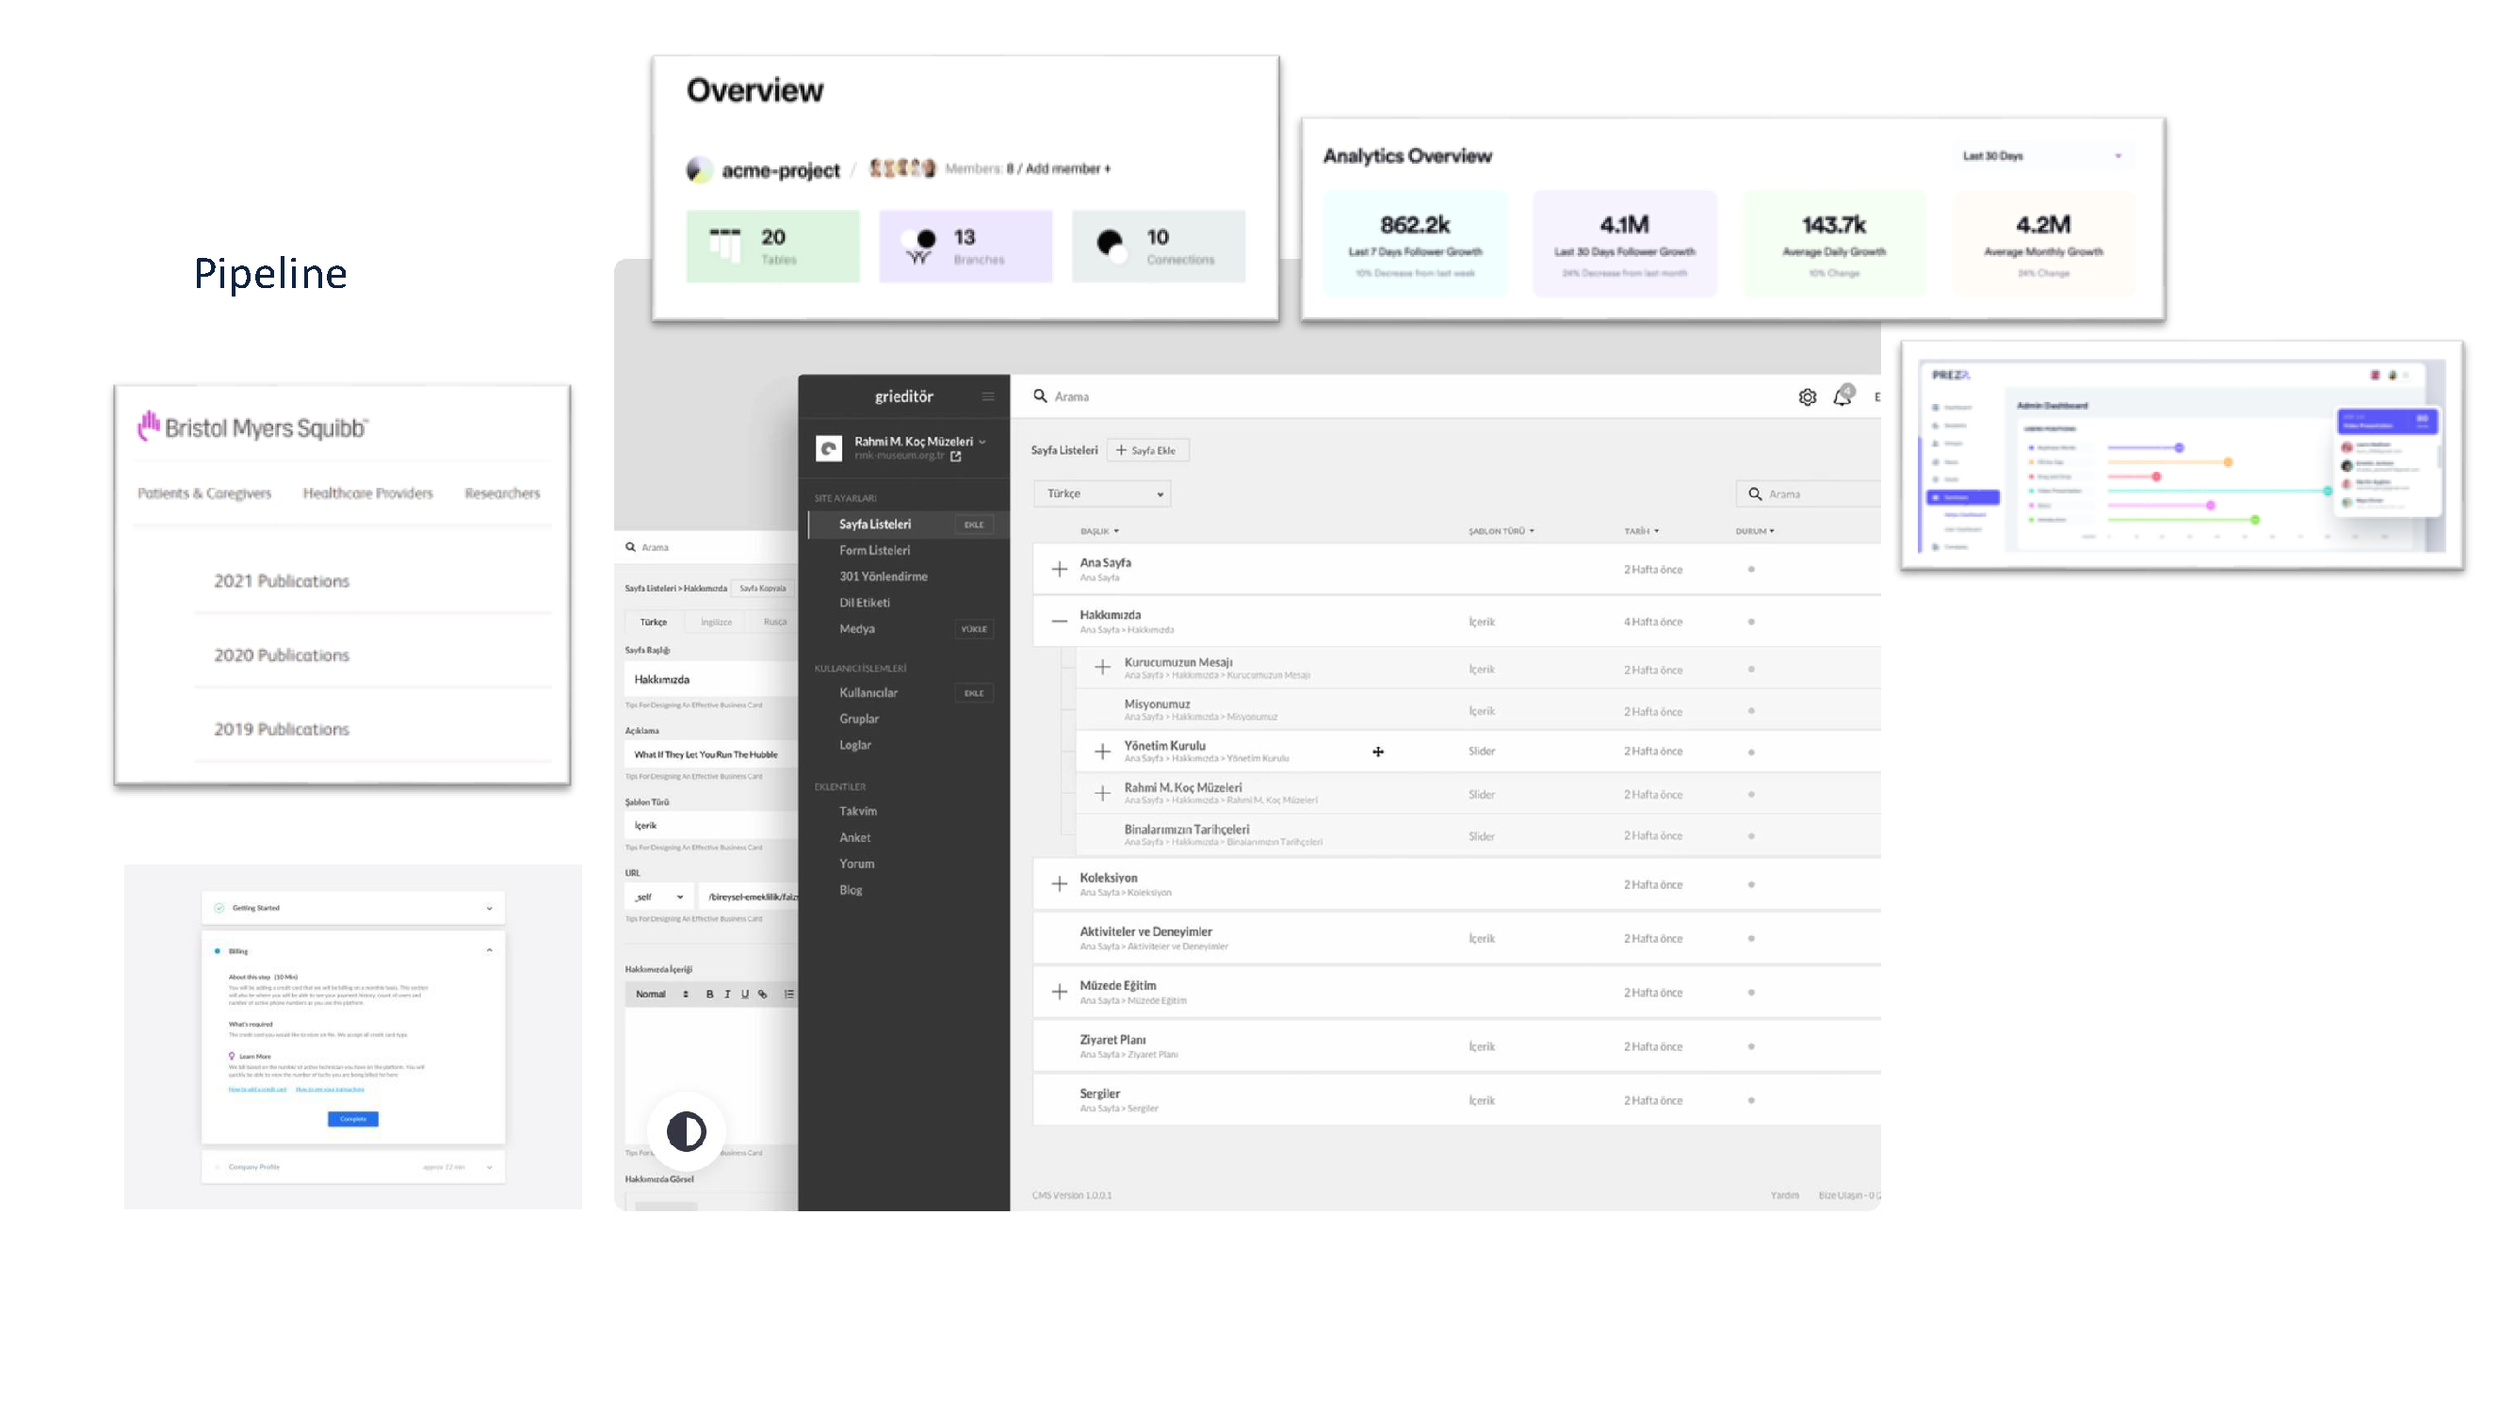
Task: Open the Türkçe language dropdown
Action: pos(1102,493)
